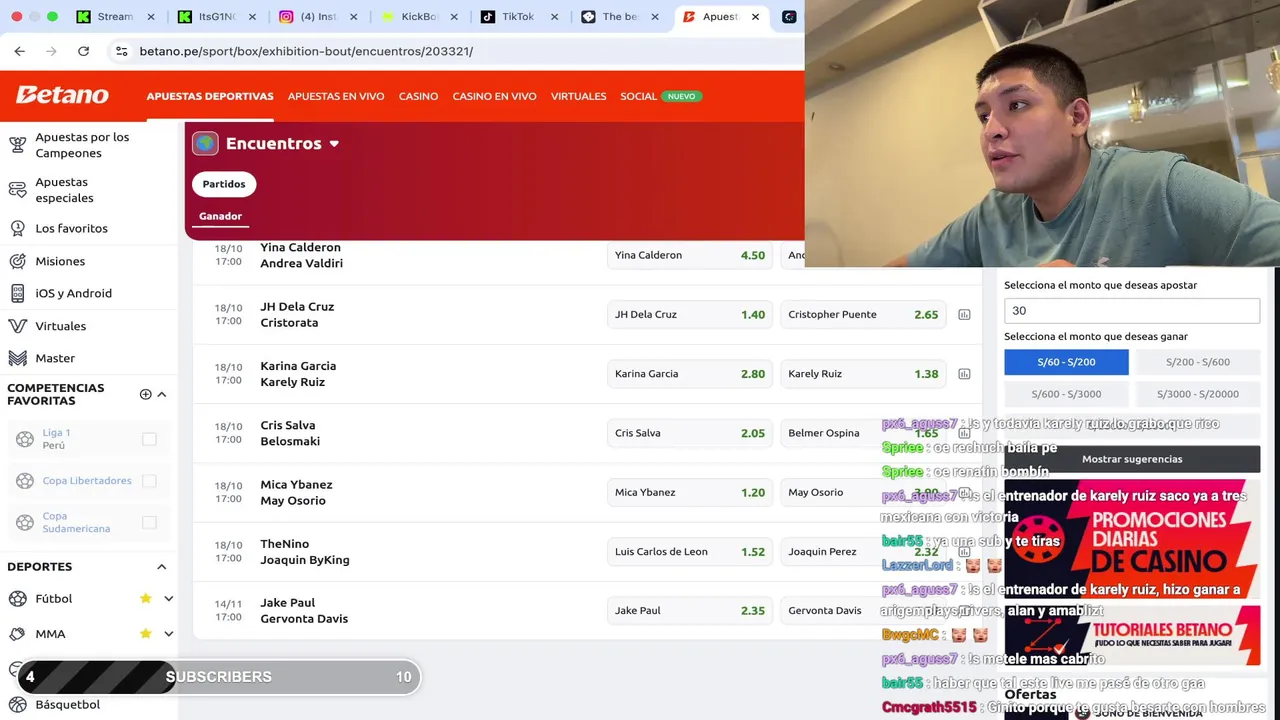Open Apuestas en Vivo menu
Viewport: 1280px width, 720px height.
[x=336, y=96]
